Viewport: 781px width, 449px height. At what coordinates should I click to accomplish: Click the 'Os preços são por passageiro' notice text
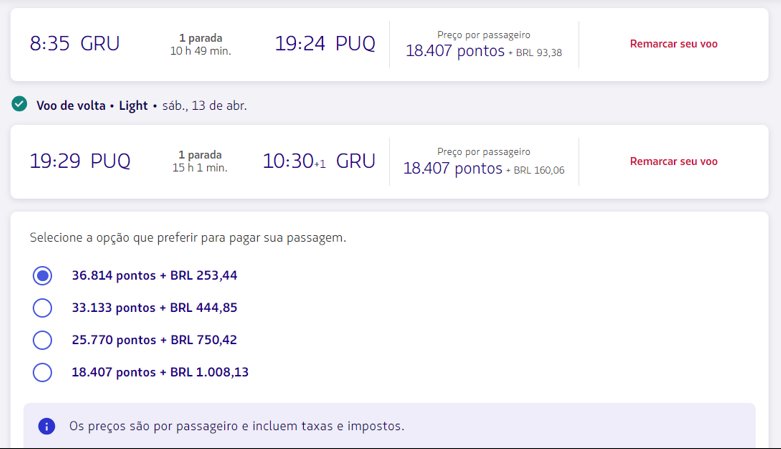(237, 426)
